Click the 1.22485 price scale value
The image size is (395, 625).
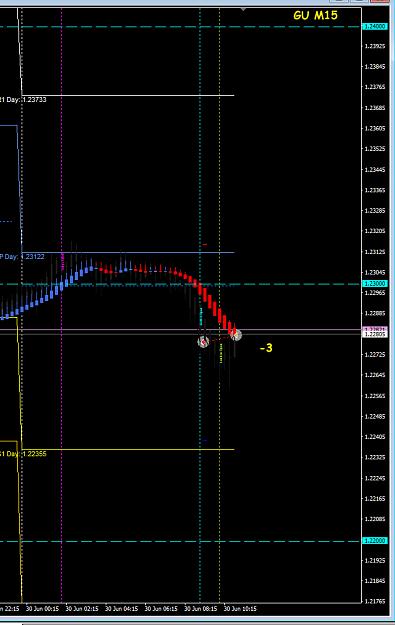click(x=375, y=417)
